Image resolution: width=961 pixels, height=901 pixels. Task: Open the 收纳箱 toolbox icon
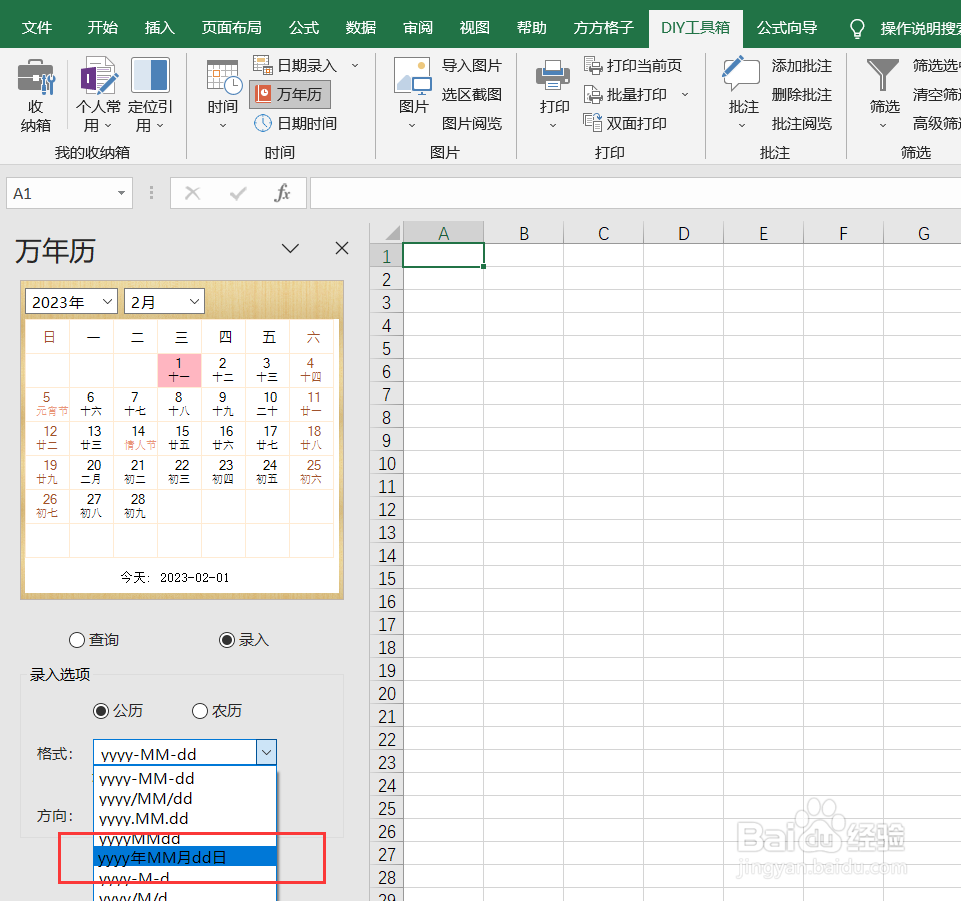pos(36,77)
